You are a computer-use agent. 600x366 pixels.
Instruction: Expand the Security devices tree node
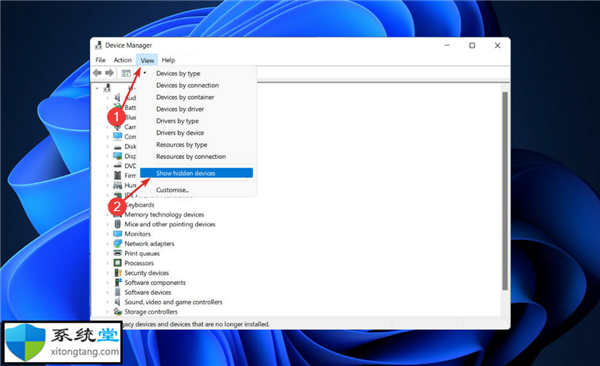coord(108,273)
